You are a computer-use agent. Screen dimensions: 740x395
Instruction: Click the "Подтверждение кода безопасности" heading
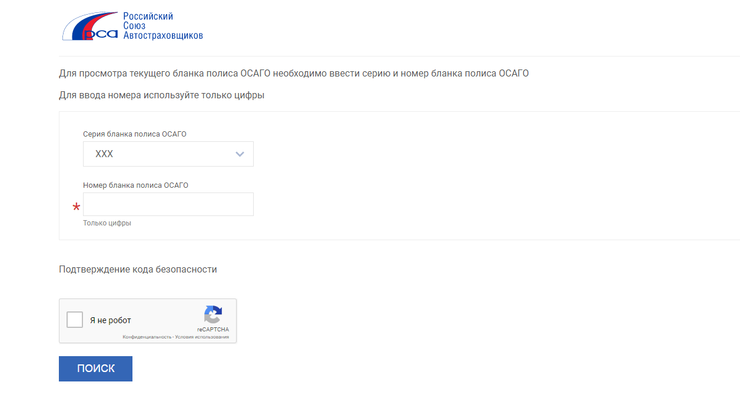pyautogui.click(x=138, y=269)
